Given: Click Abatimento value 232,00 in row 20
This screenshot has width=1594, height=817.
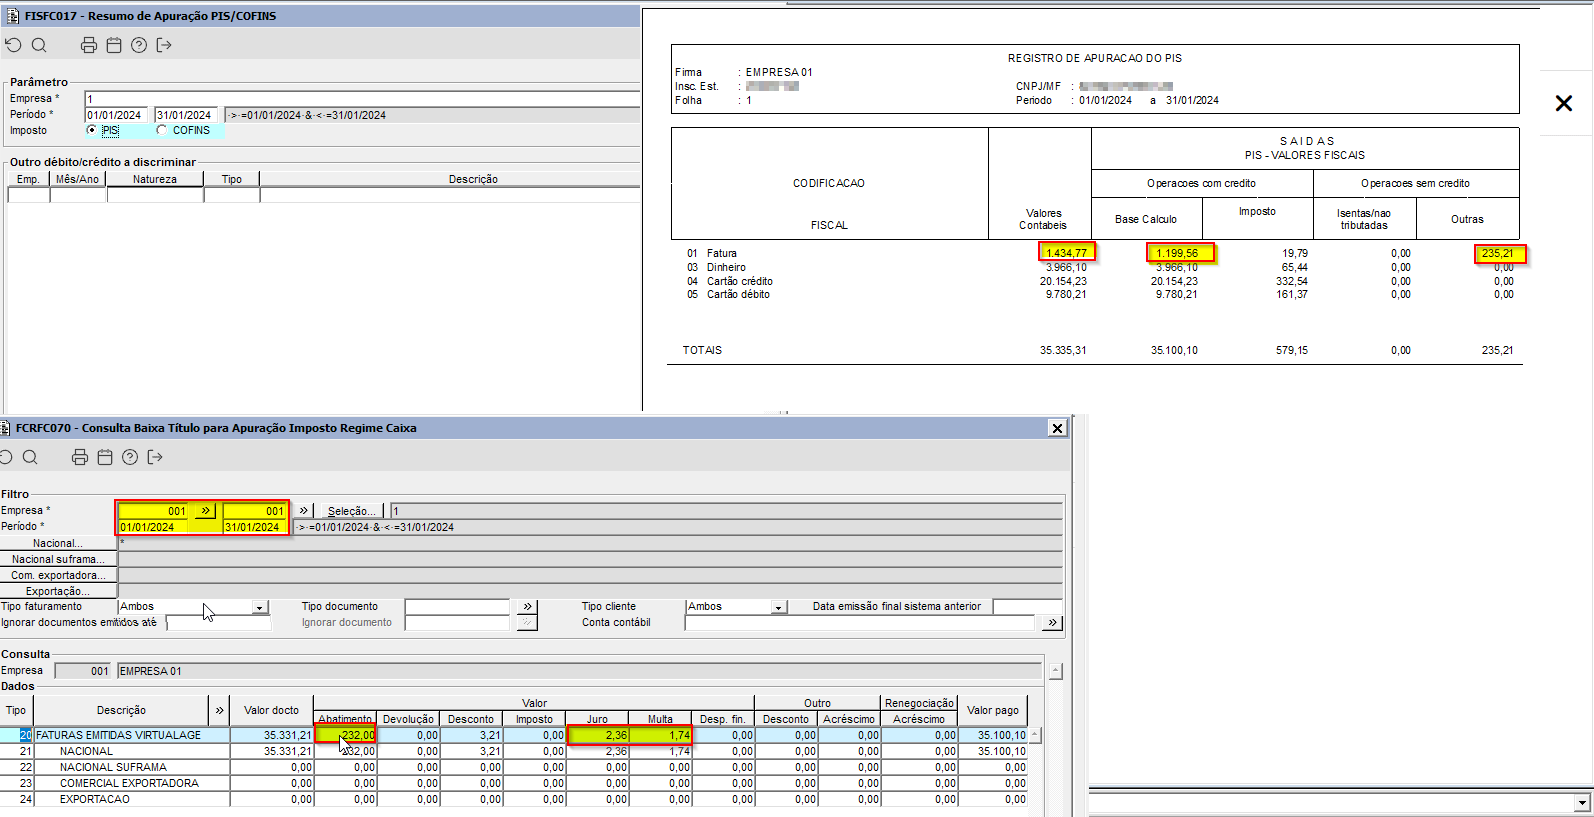Looking at the screenshot, I should [x=346, y=735].
